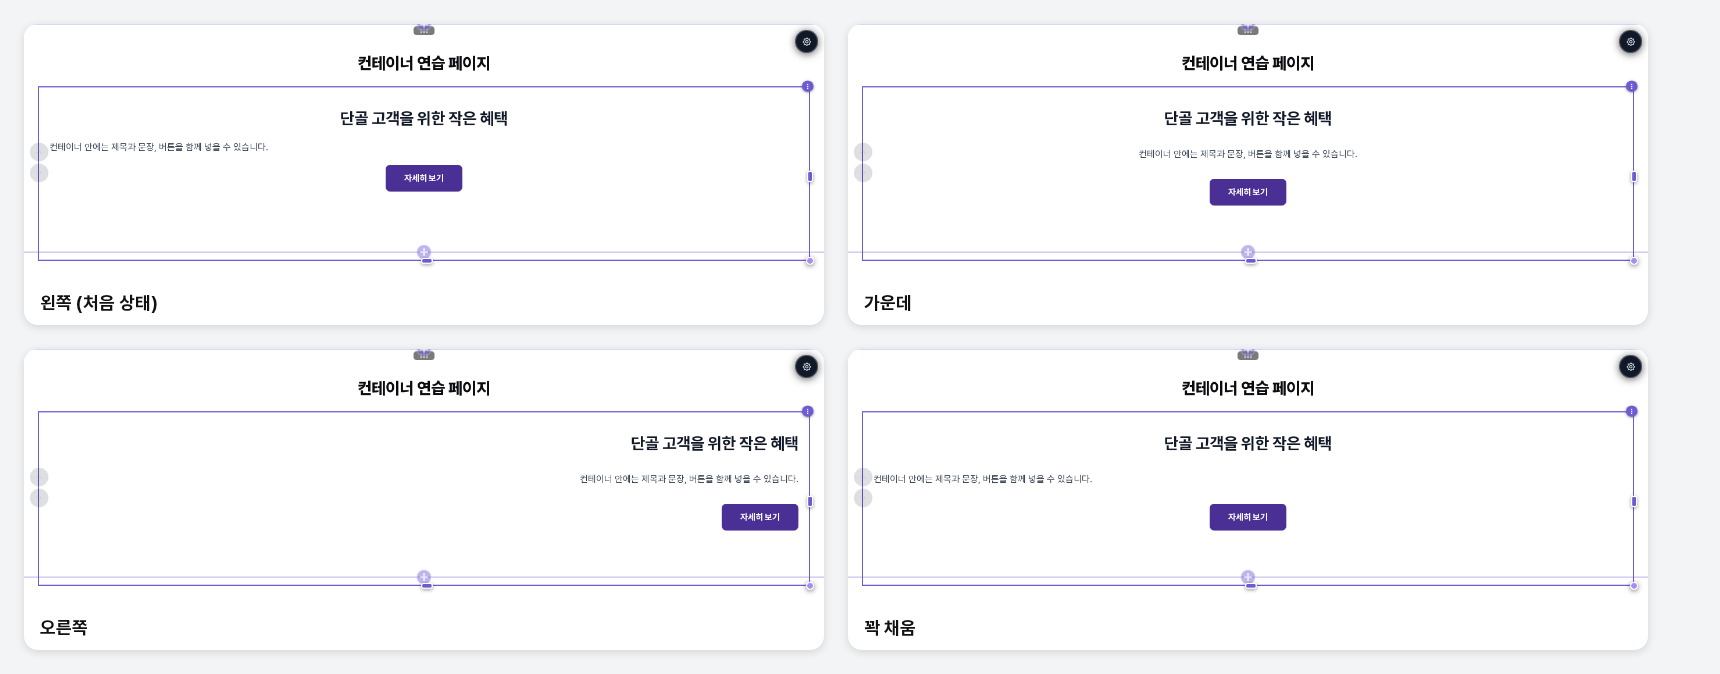The height and width of the screenshot is (674, 1720).
Task: Select paragraph '컨테이너 안에는 제목과 문장...' in 오른쪽 panel
Action: pos(689,479)
